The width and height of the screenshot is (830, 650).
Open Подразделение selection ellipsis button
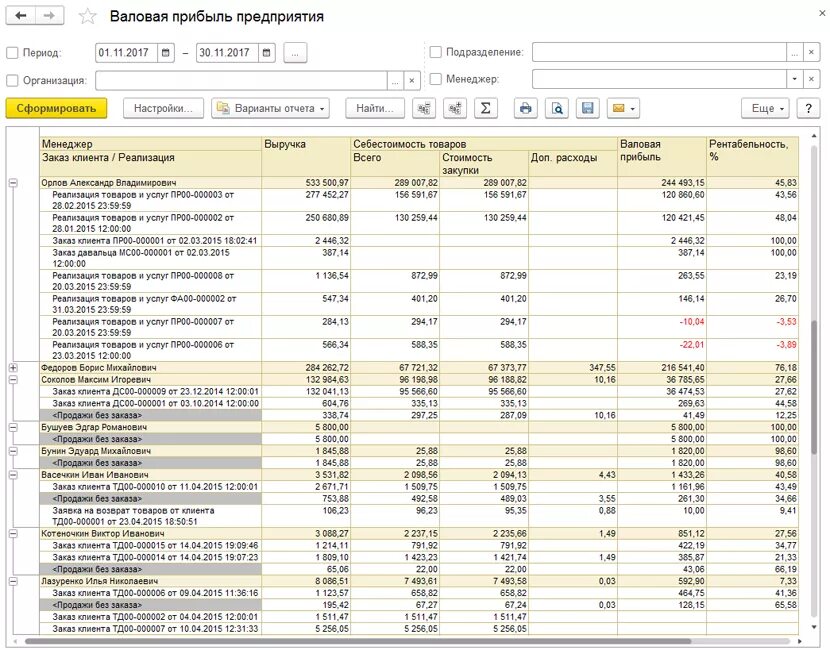coord(794,52)
